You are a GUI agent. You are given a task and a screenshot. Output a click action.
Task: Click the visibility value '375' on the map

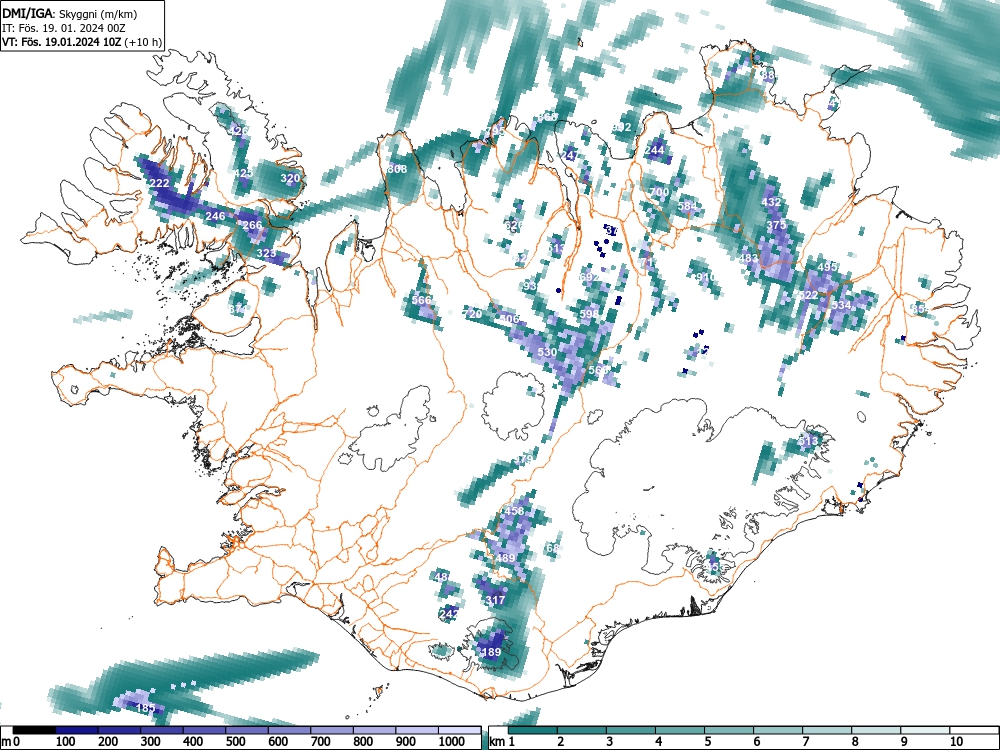click(776, 225)
